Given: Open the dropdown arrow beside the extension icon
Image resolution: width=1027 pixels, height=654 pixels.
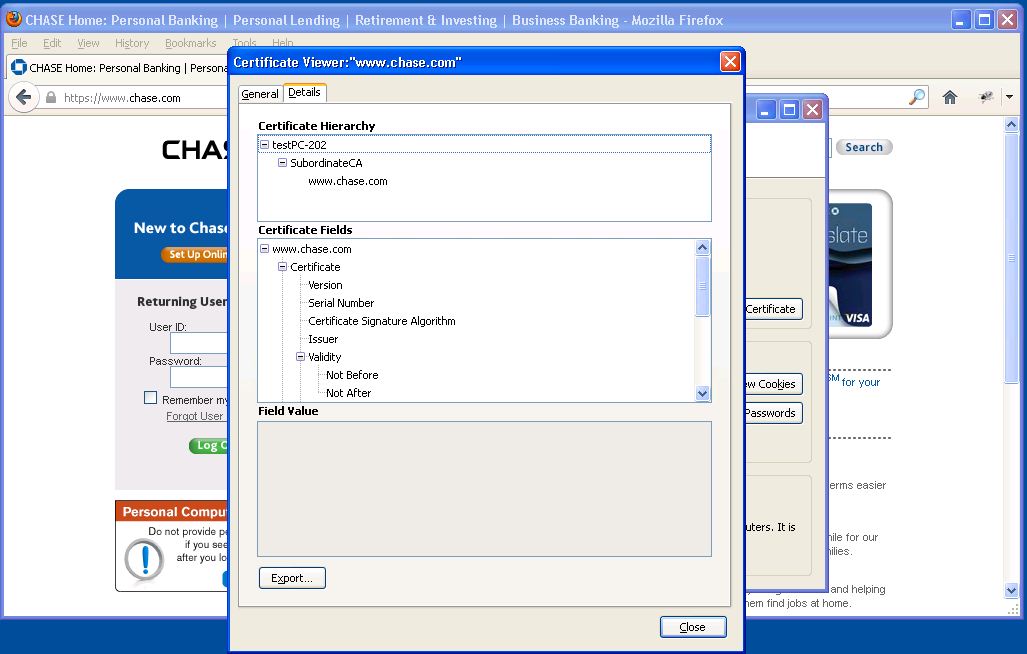Looking at the screenshot, I should [x=1007, y=95].
